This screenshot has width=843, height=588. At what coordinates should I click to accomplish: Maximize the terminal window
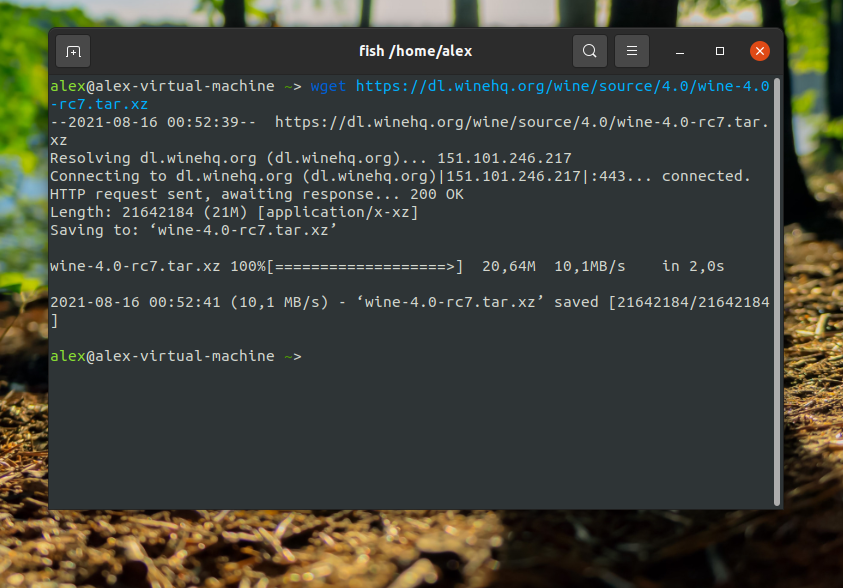[x=720, y=51]
